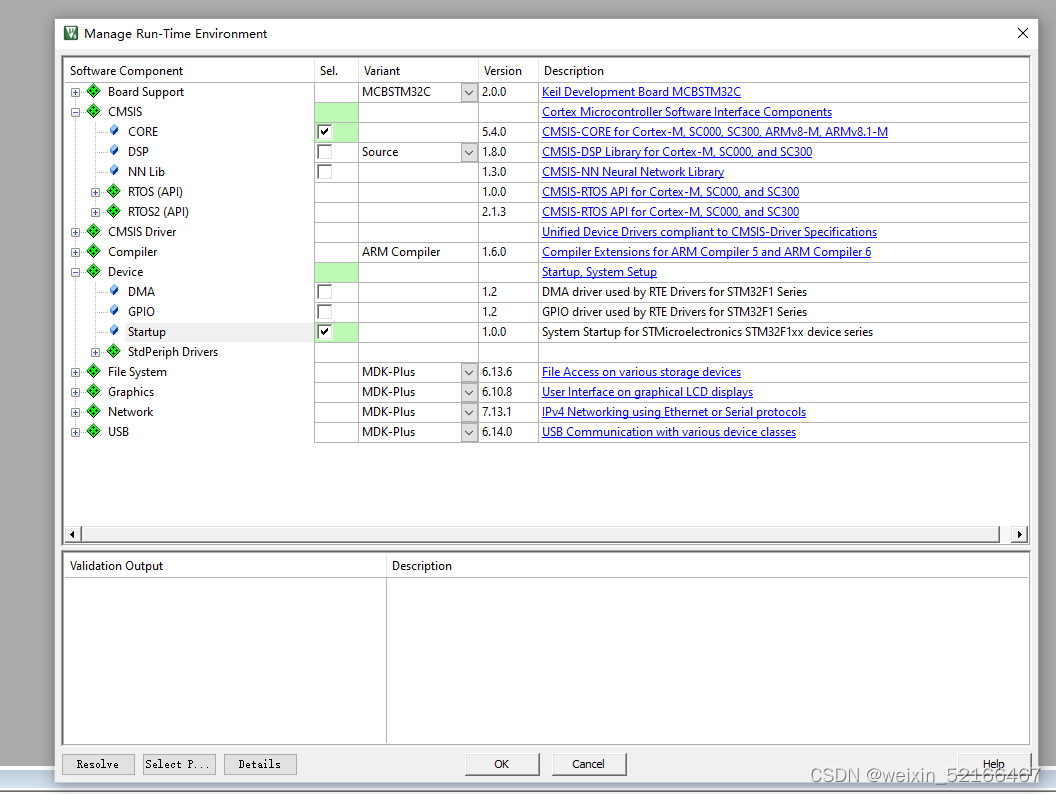Enable the DMA driver checkbox
1056x794 pixels.
pyautogui.click(x=325, y=292)
